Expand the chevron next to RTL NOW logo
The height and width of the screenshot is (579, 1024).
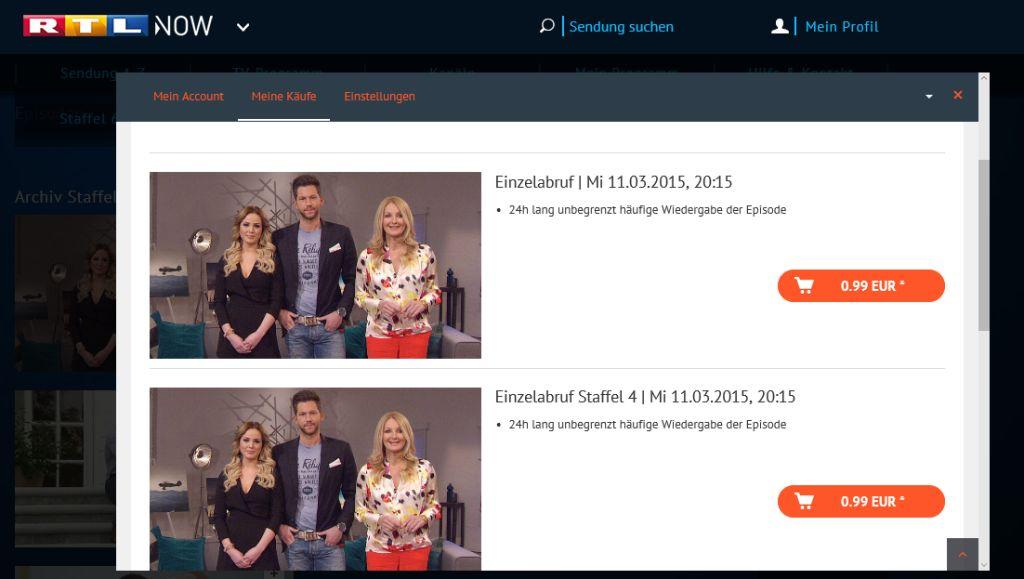(243, 27)
